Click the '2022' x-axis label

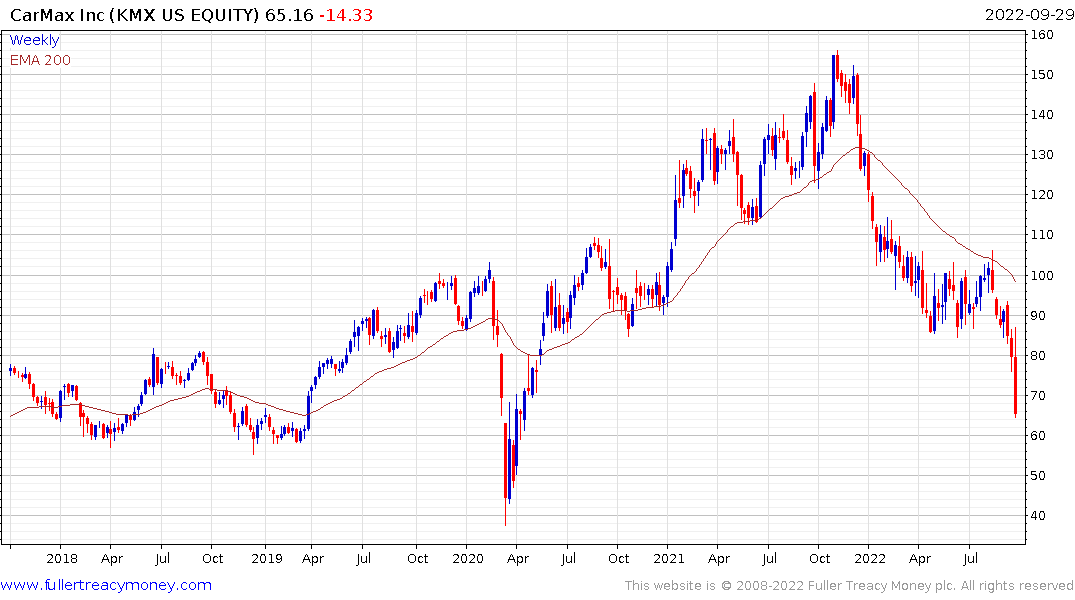(870, 558)
